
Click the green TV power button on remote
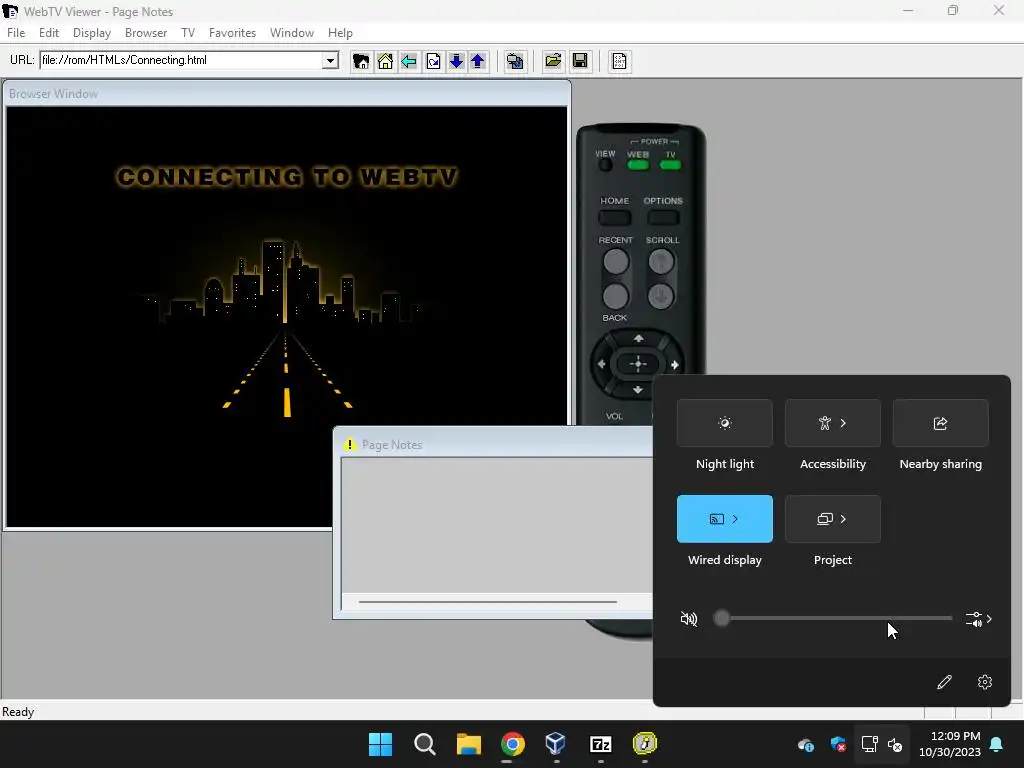tap(671, 165)
